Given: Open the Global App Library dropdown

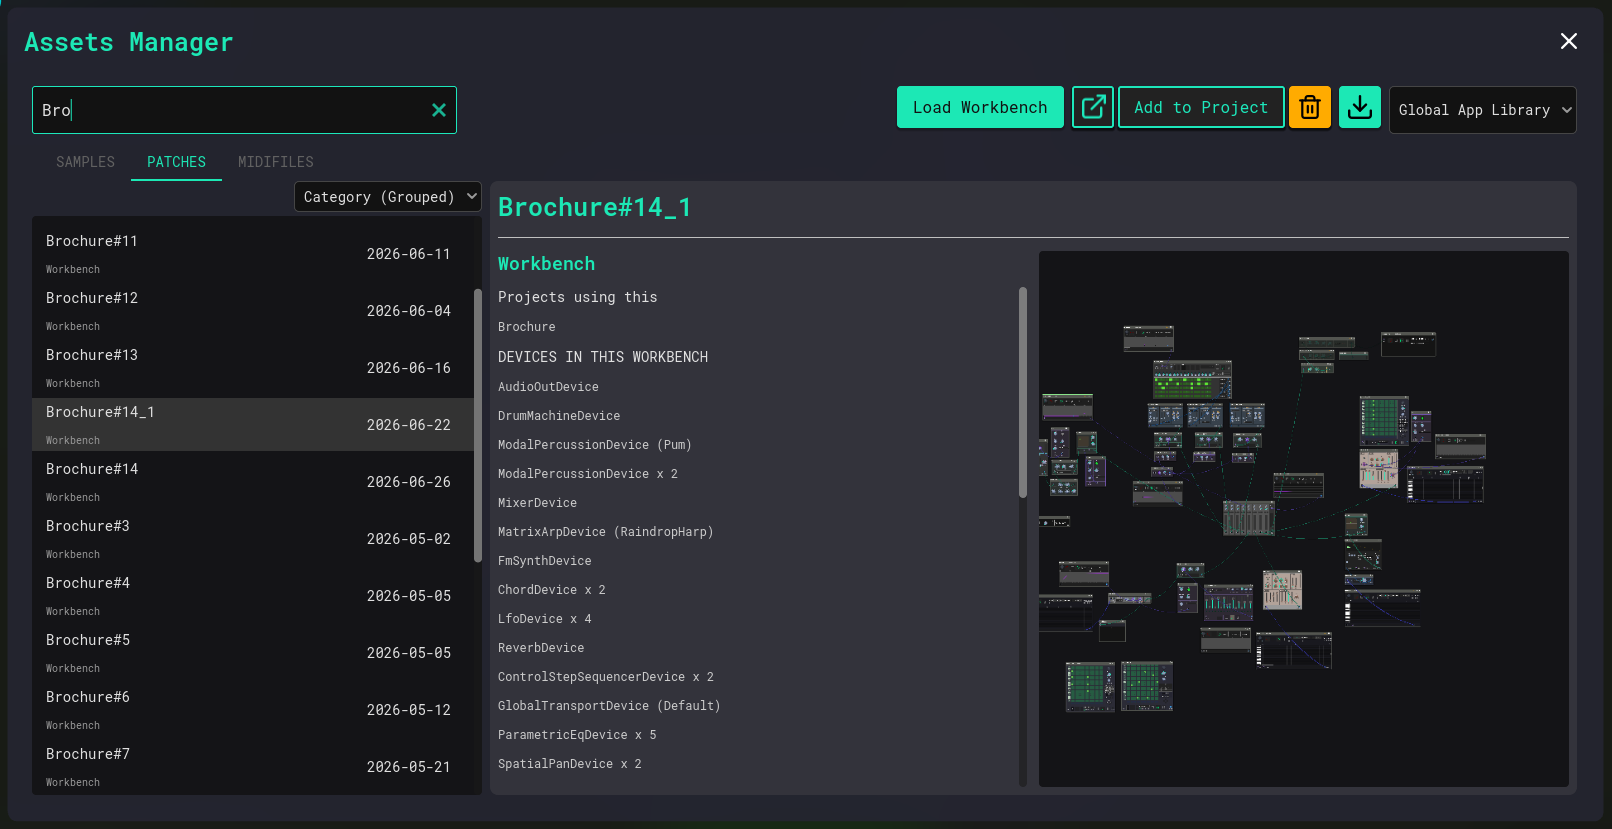Looking at the screenshot, I should pyautogui.click(x=1483, y=110).
